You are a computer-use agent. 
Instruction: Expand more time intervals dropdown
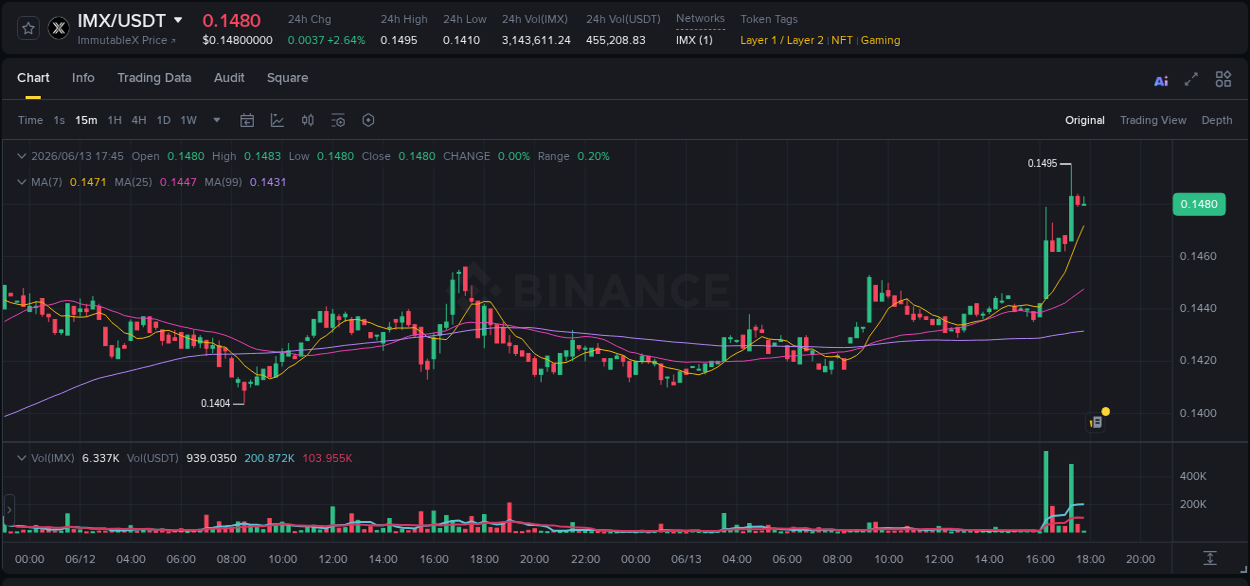point(217,120)
